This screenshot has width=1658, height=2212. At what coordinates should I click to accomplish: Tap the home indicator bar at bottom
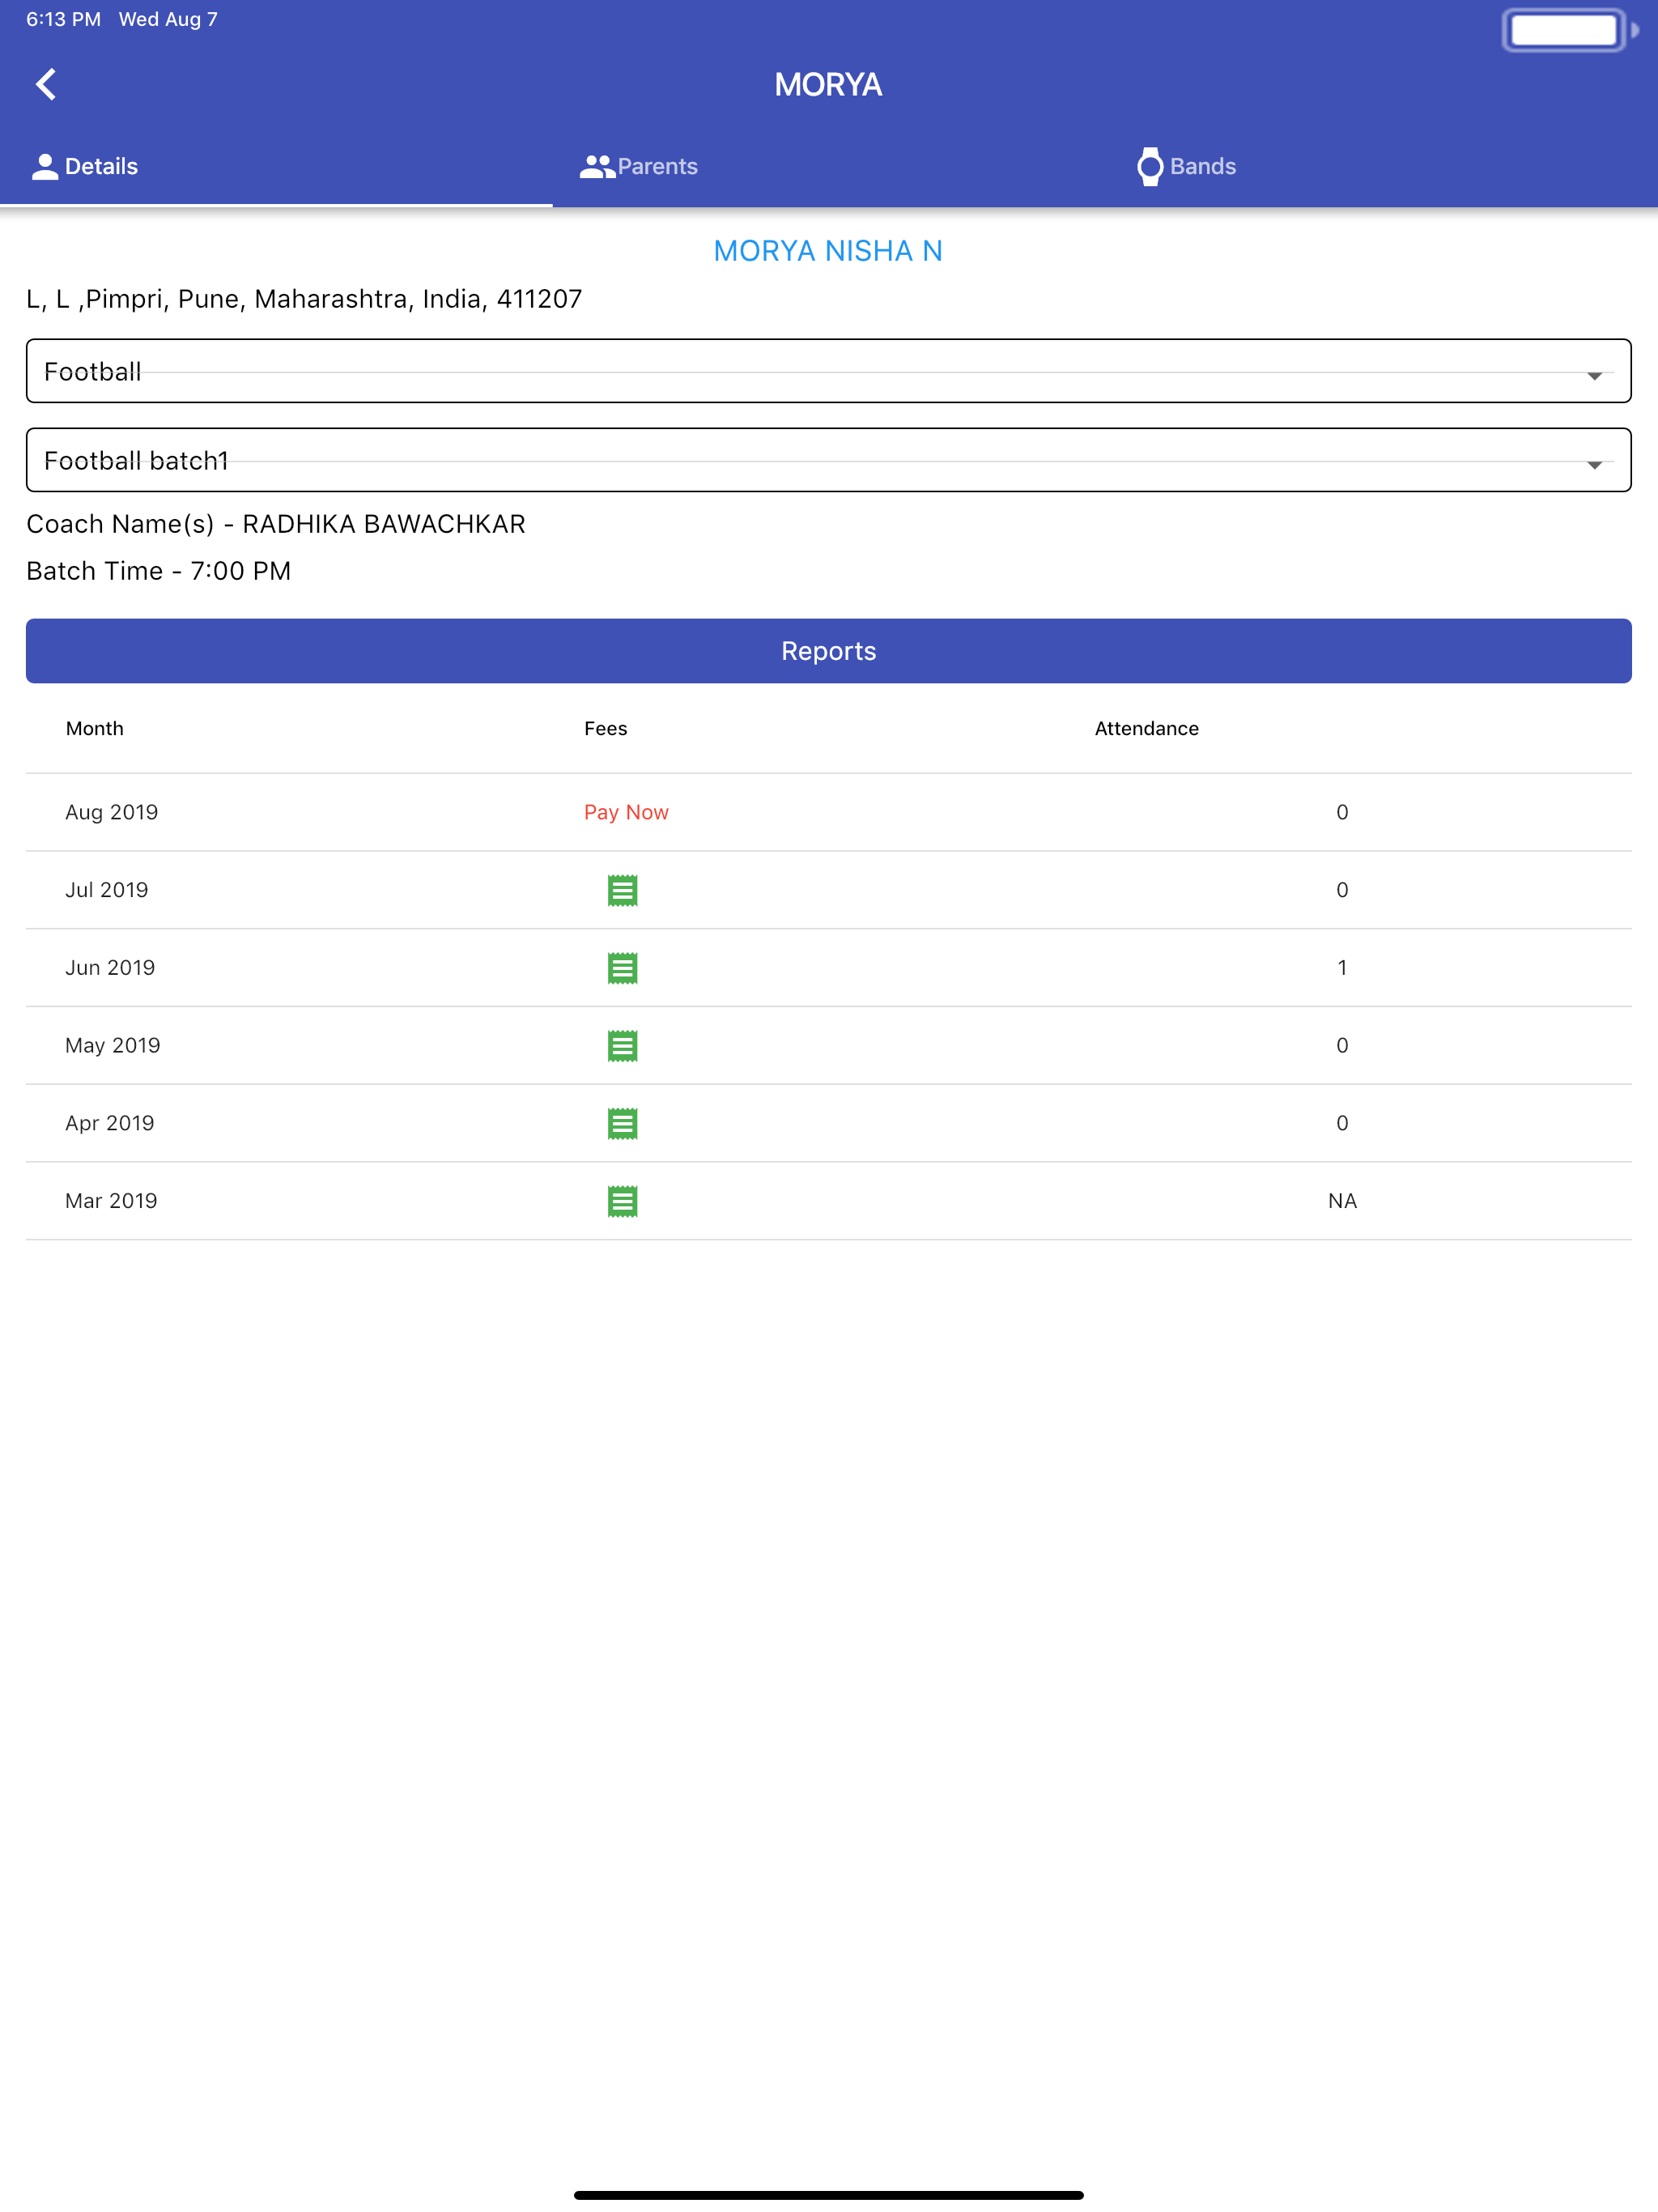point(828,2195)
